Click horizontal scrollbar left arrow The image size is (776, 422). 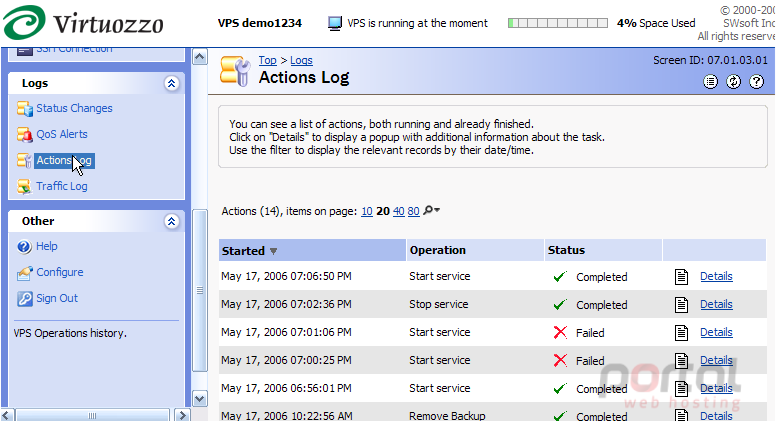7,415
